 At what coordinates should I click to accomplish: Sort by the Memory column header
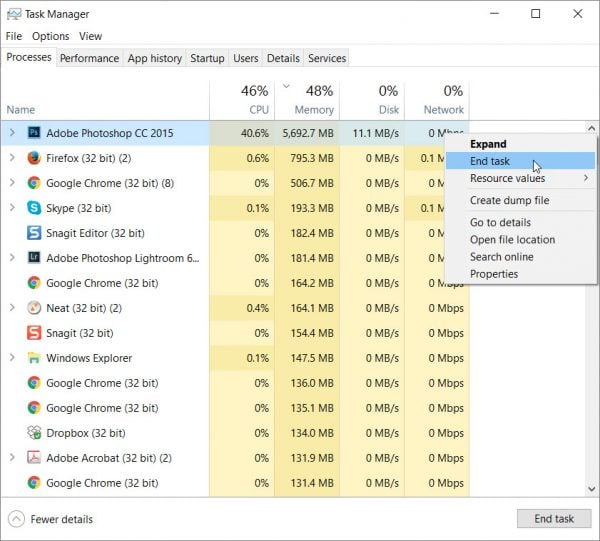coord(307,101)
